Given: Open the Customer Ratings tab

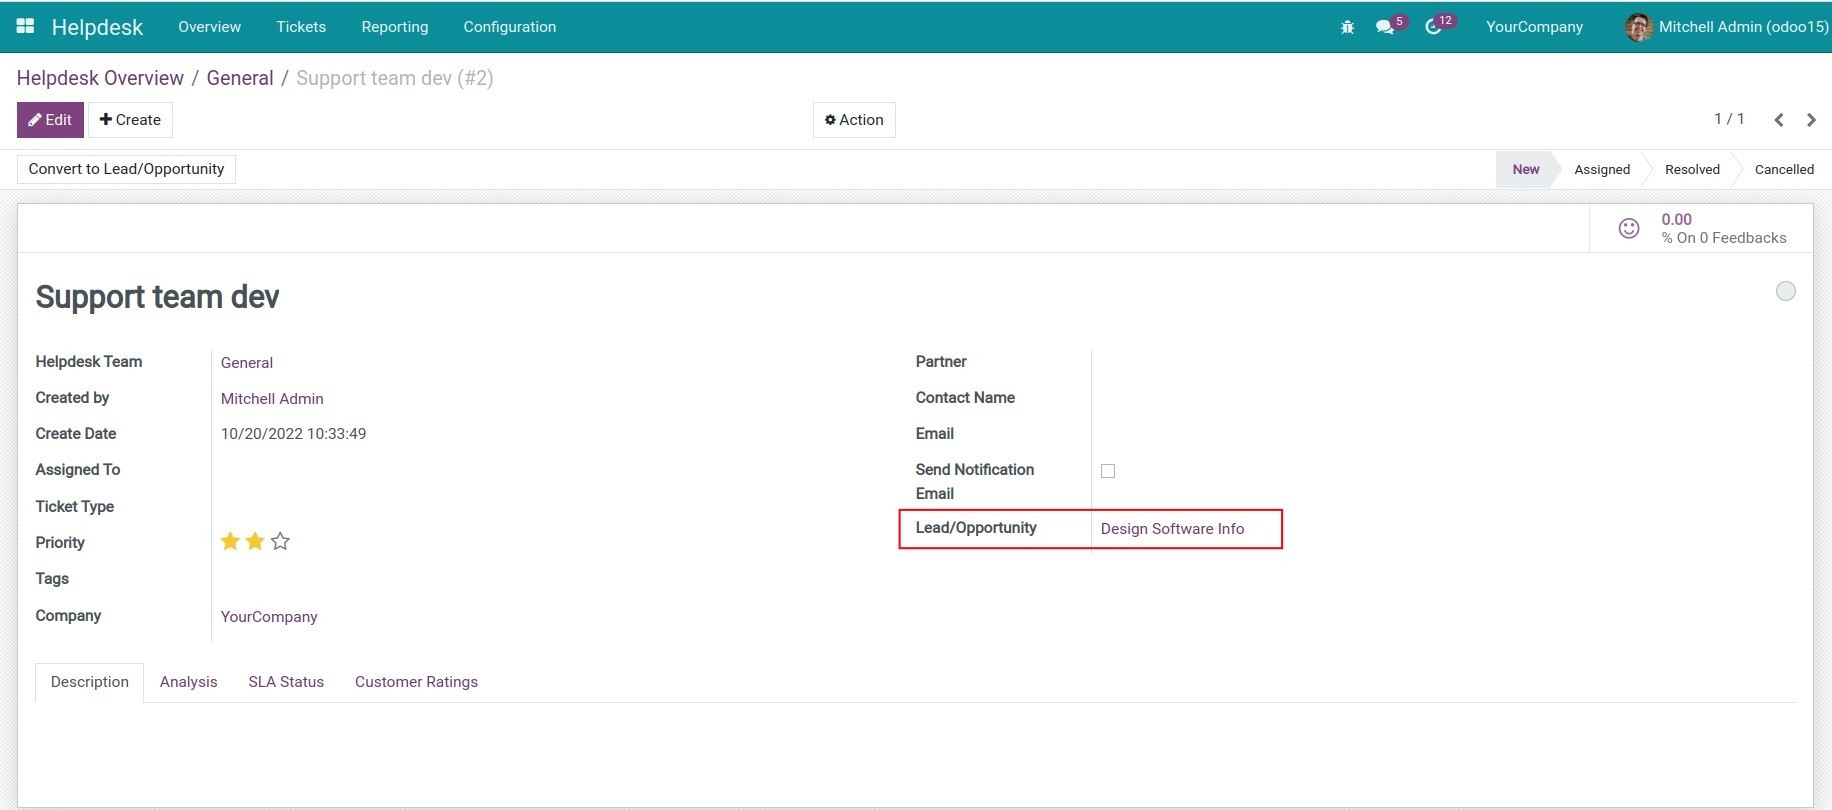Looking at the screenshot, I should (416, 682).
